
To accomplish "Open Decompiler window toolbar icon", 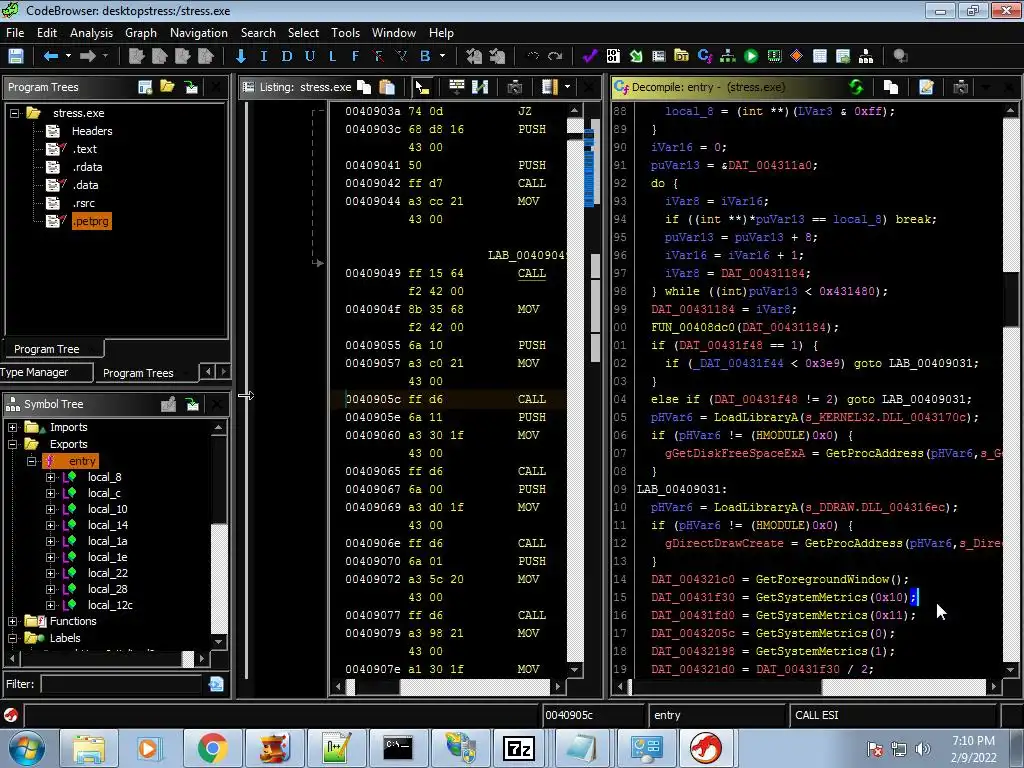I will (705, 56).
